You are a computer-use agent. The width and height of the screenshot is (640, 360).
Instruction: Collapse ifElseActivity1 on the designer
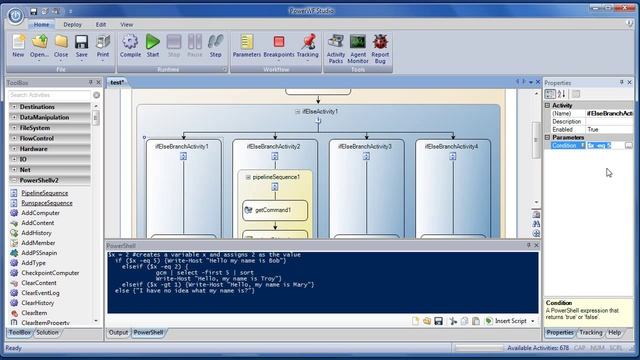298,111
